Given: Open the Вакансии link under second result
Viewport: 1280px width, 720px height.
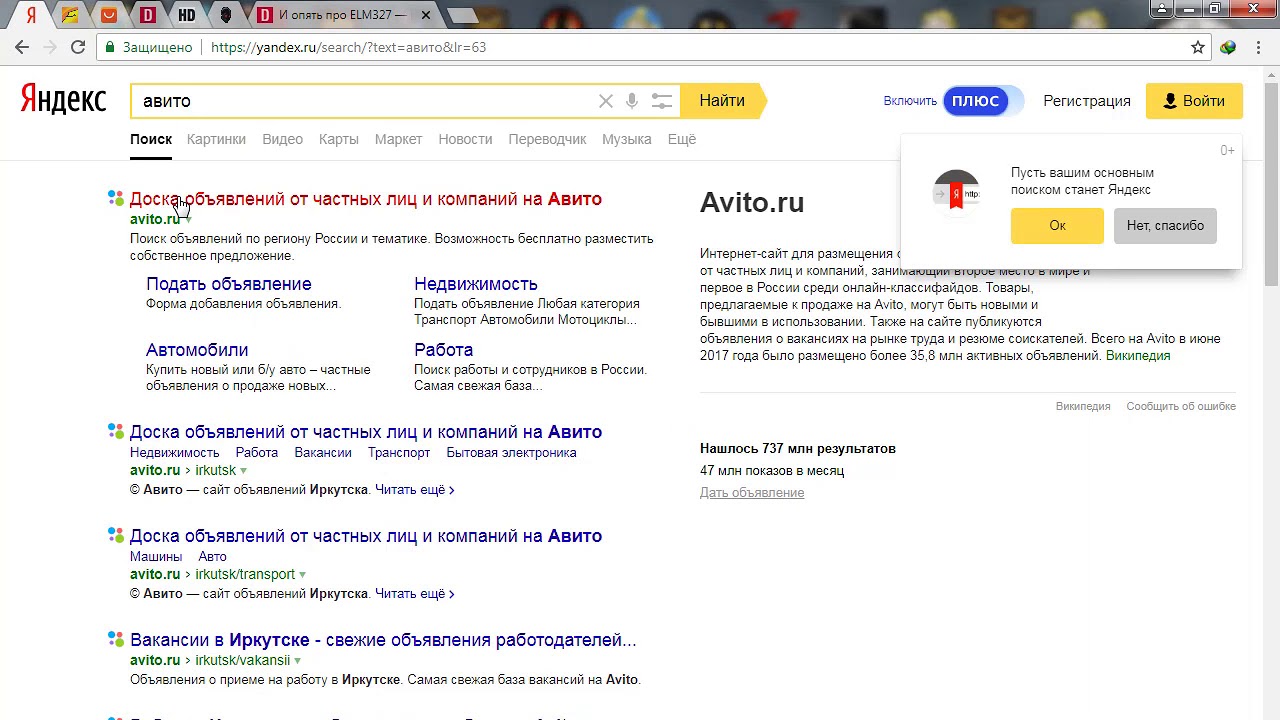Looking at the screenshot, I should pos(323,453).
